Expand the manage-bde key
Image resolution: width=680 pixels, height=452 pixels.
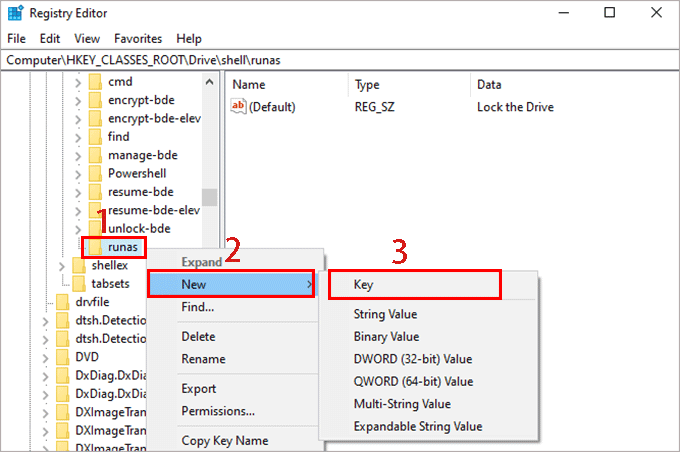(78, 156)
